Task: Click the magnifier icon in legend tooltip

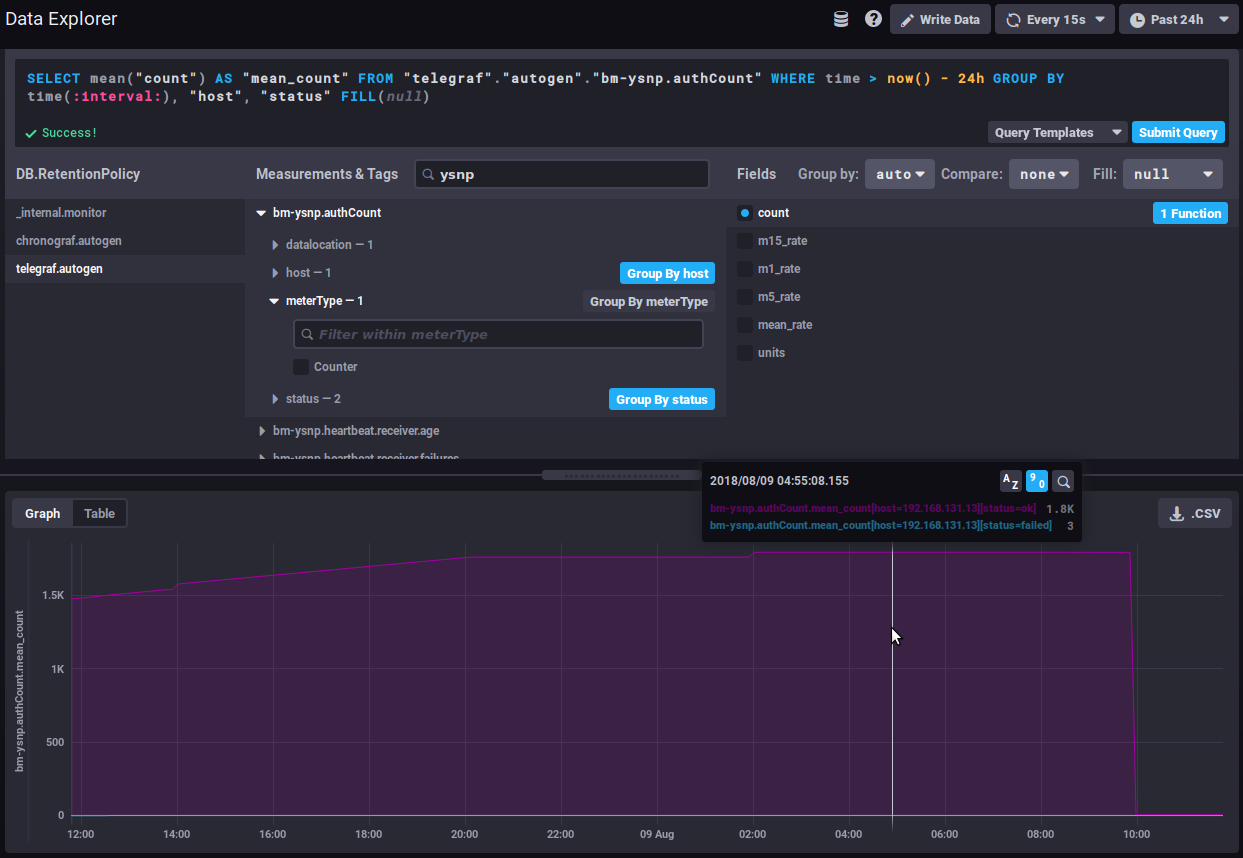Action: click(1064, 481)
